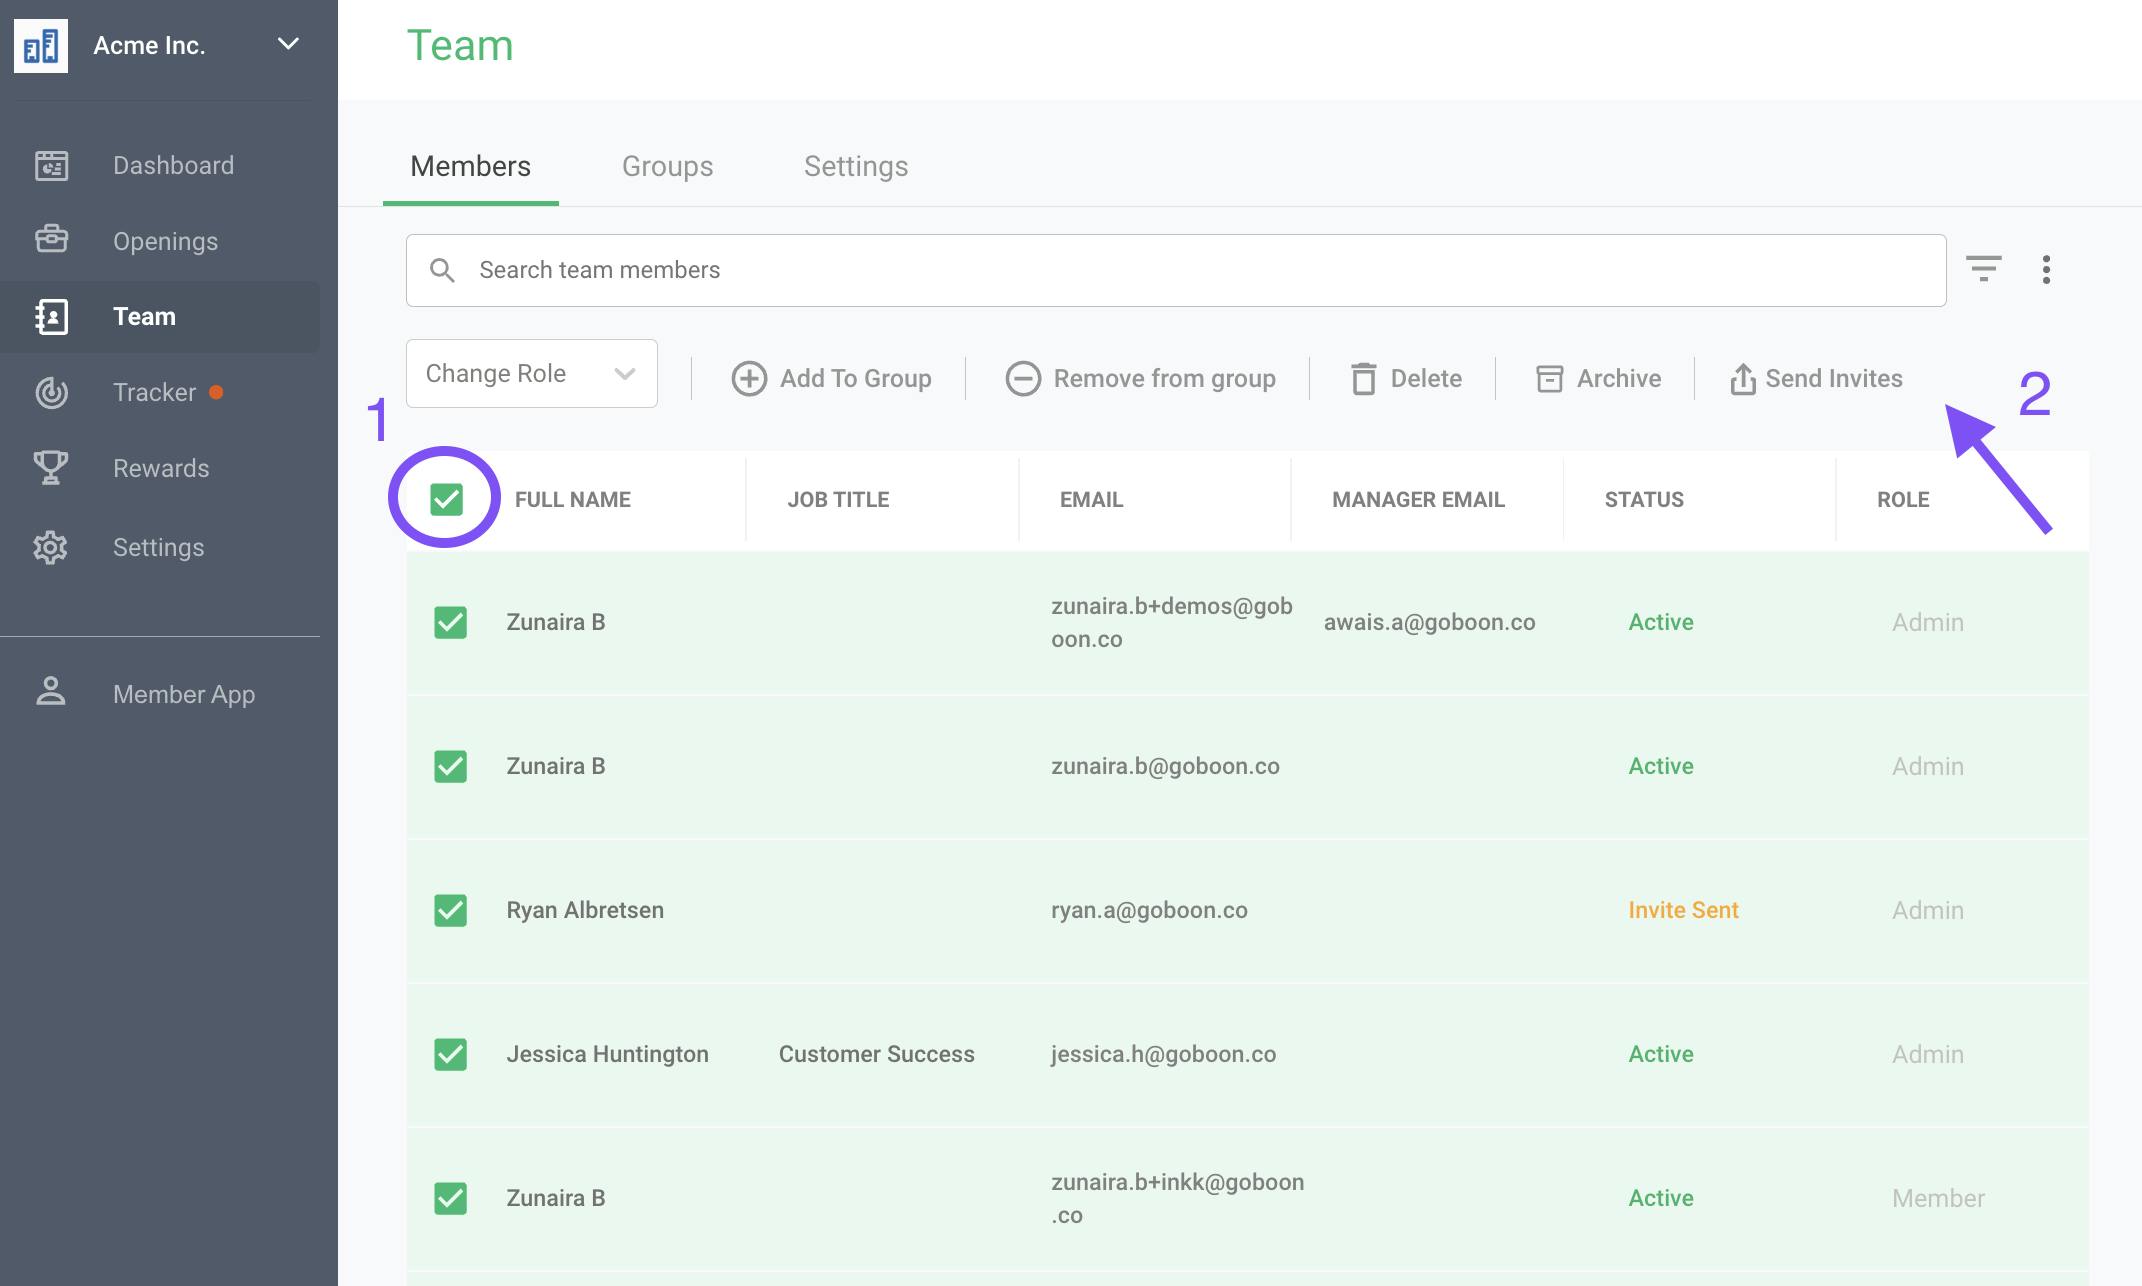
Task: Click the Delete trash can icon
Action: 1363,379
